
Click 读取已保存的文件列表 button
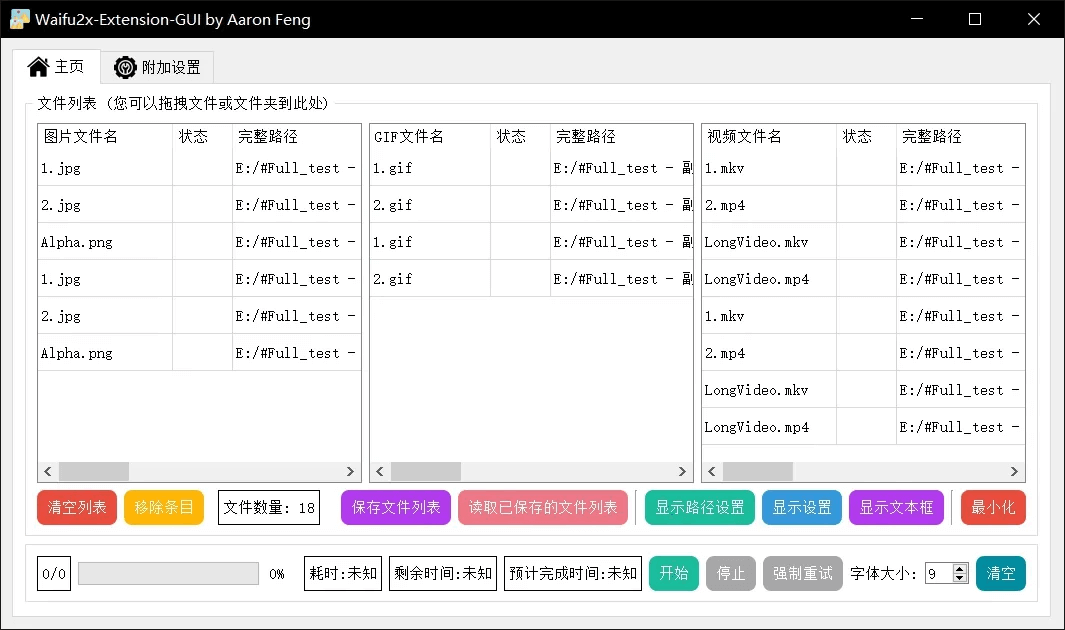(543, 508)
